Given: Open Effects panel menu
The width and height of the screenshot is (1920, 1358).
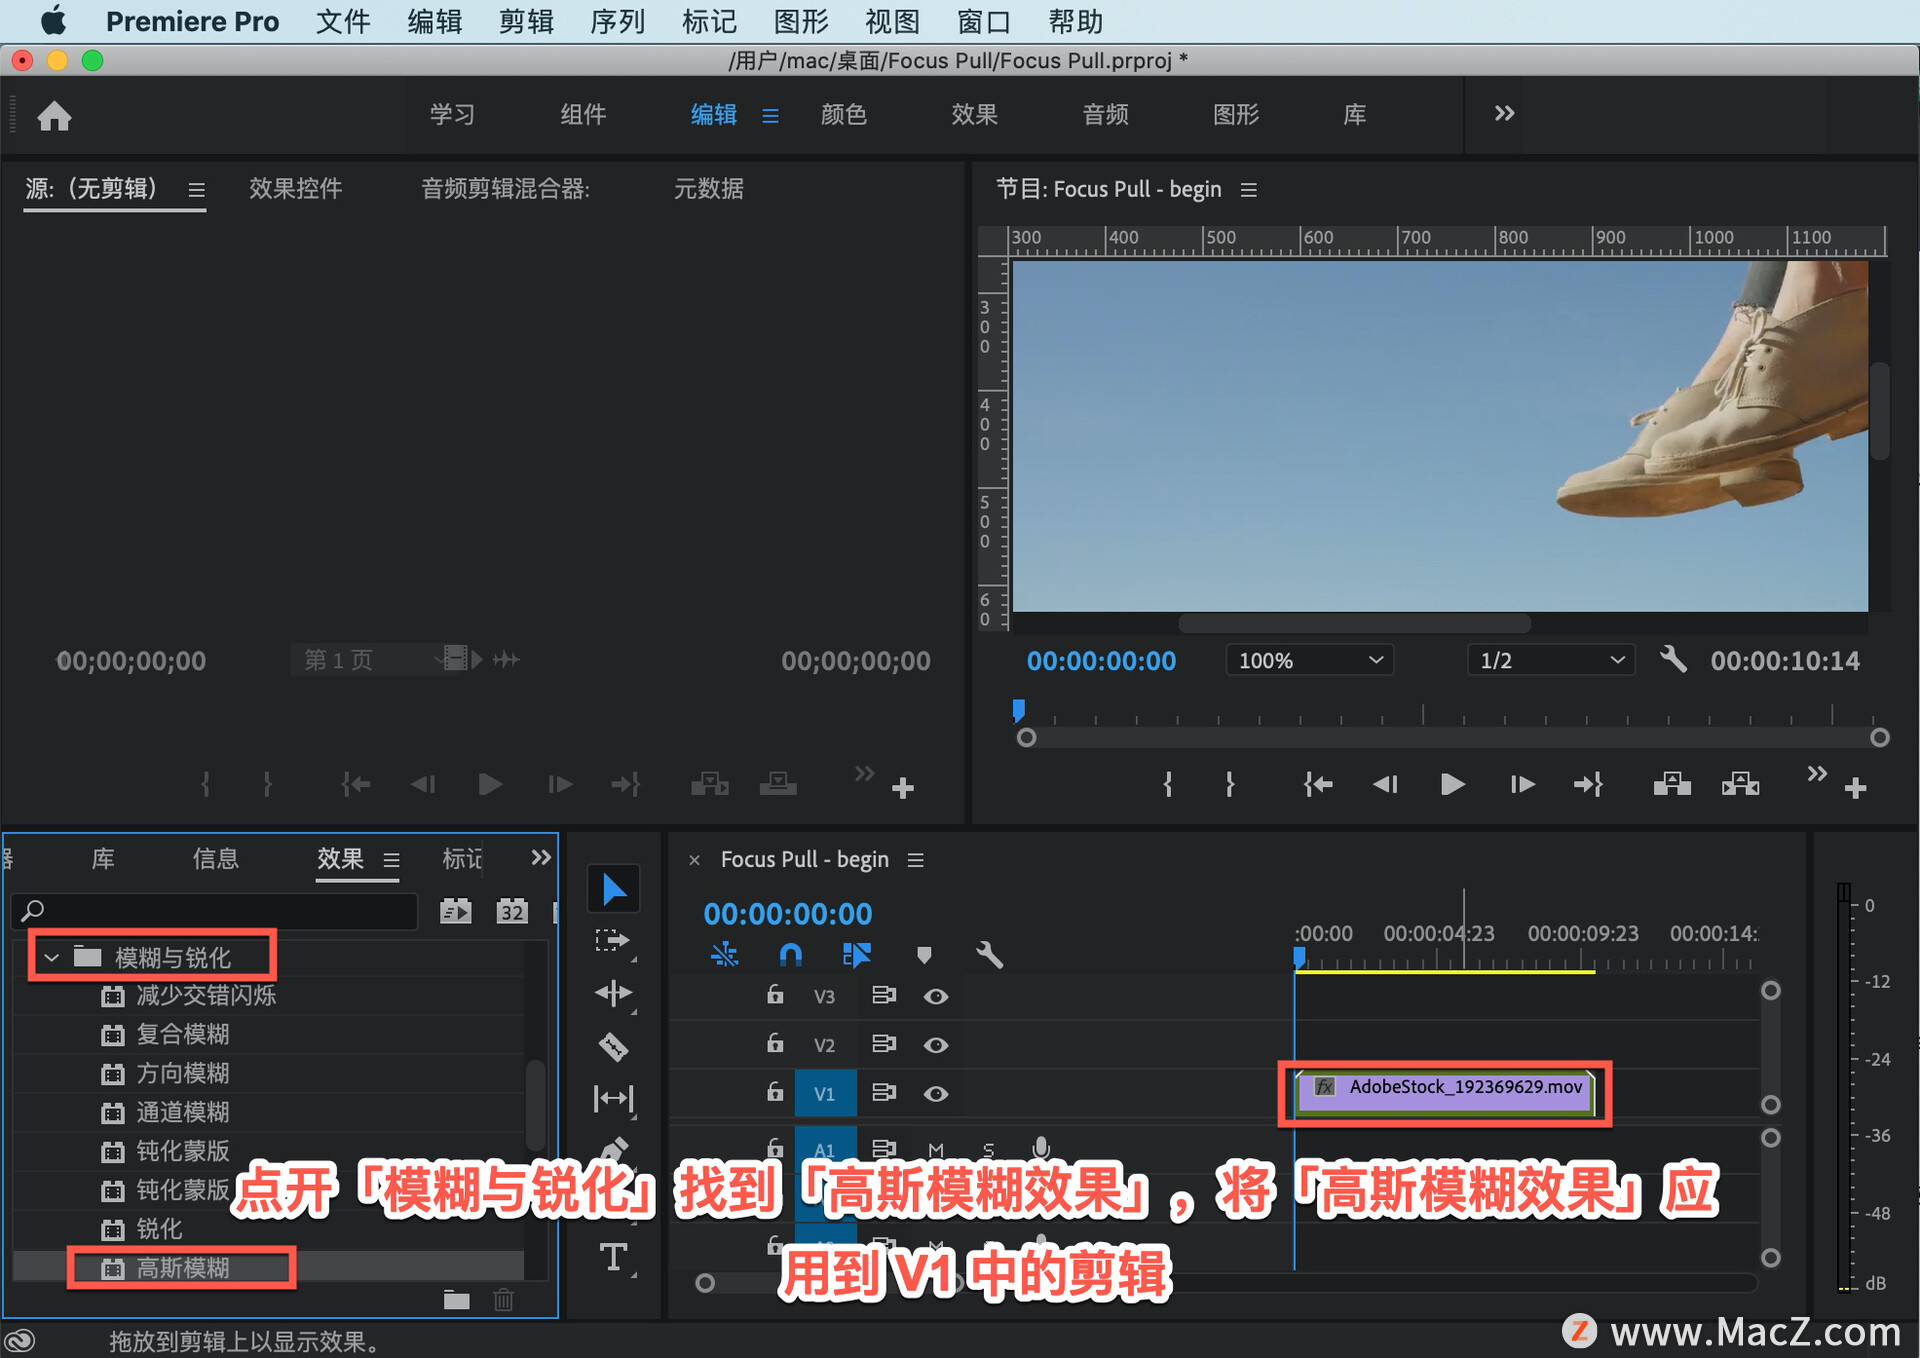Looking at the screenshot, I should (391, 859).
